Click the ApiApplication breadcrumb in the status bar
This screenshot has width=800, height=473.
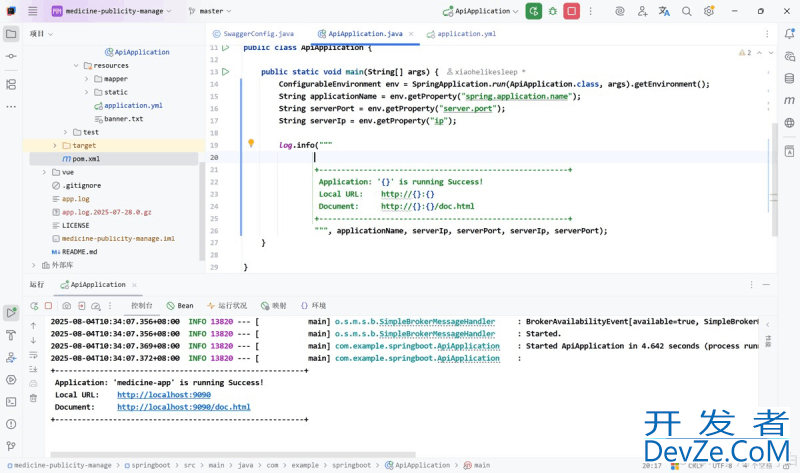(417, 465)
